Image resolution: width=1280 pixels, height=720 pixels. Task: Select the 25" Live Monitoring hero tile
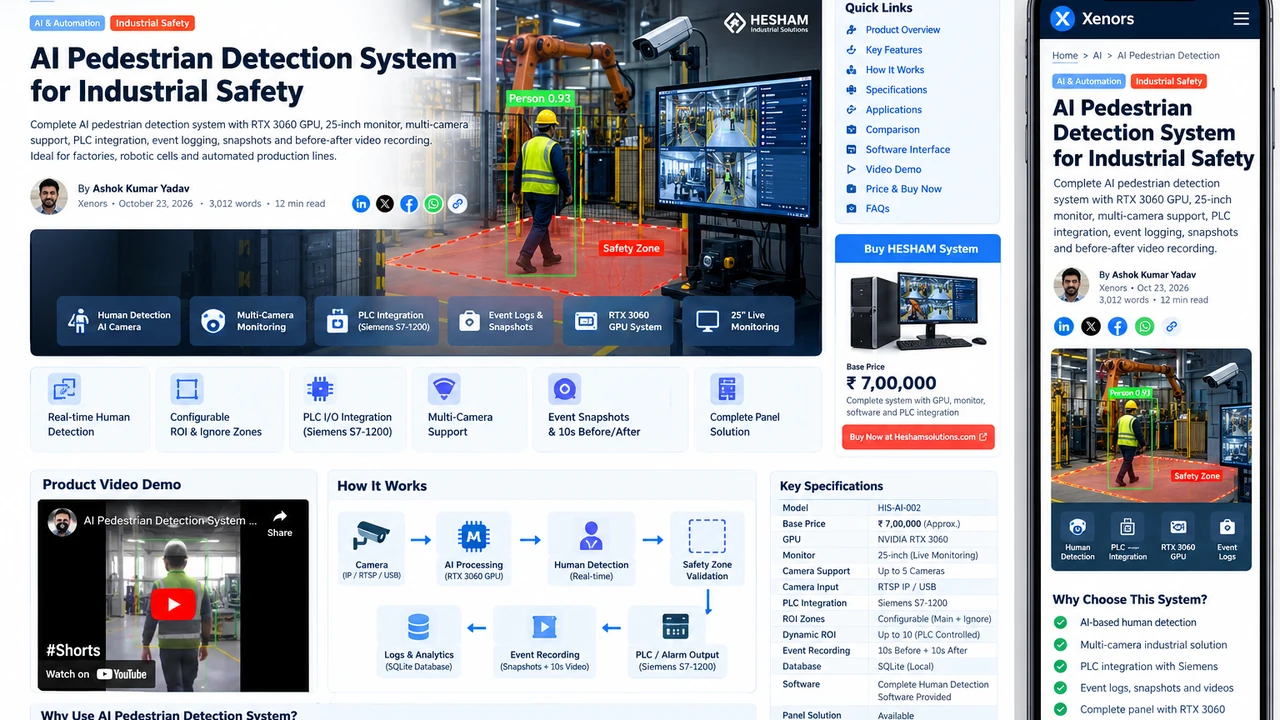[x=739, y=321]
